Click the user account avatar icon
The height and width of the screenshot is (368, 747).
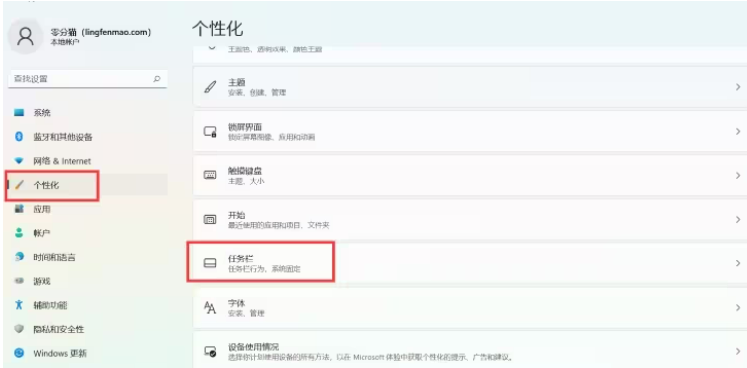click(25, 36)
